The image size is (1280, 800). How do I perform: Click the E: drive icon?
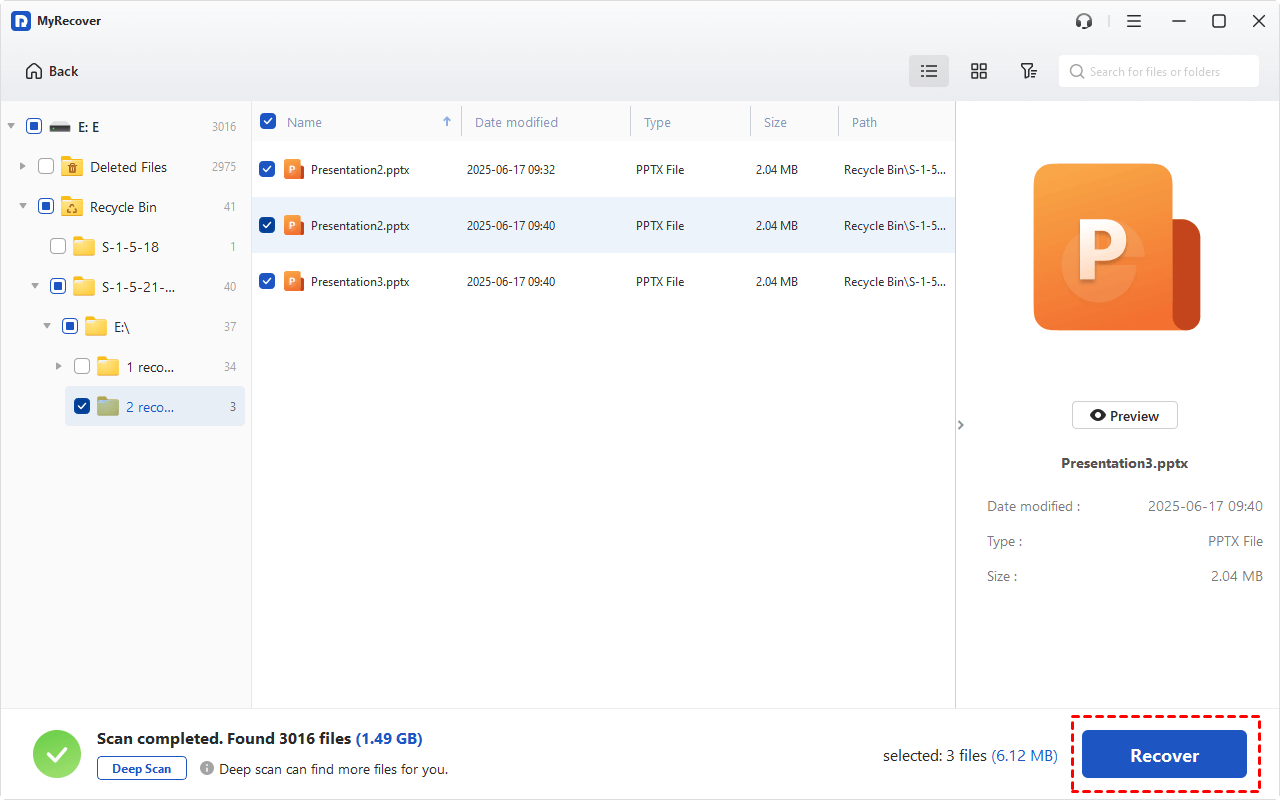click(60, 127)
